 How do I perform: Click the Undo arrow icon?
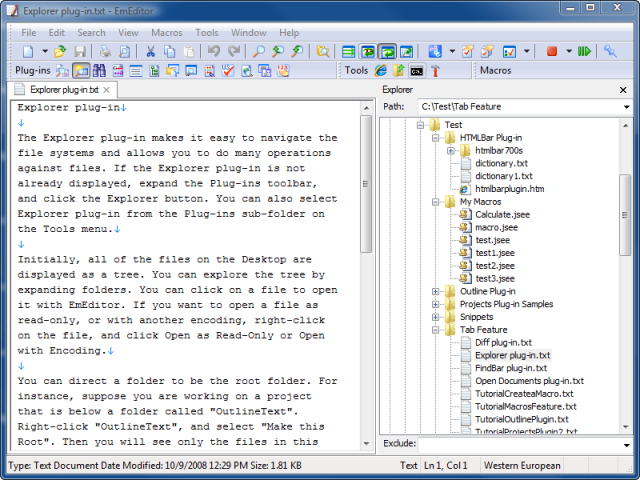(x=213, y=51)
